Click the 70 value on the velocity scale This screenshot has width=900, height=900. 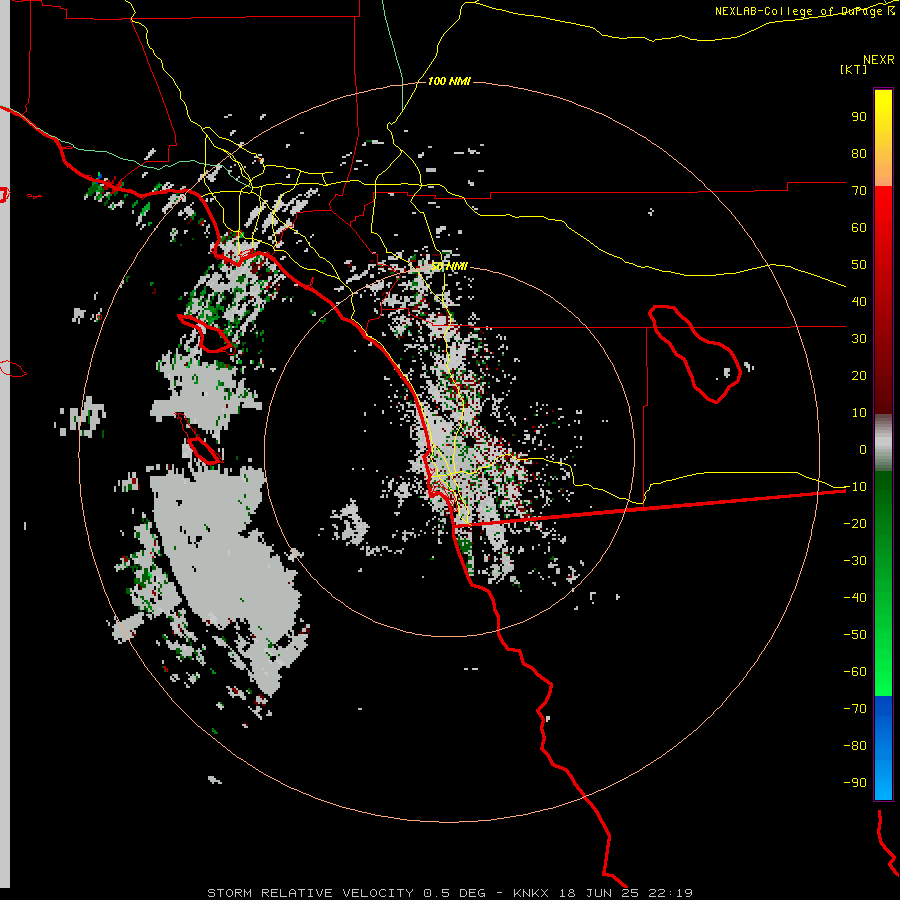[x=859, y=191]
